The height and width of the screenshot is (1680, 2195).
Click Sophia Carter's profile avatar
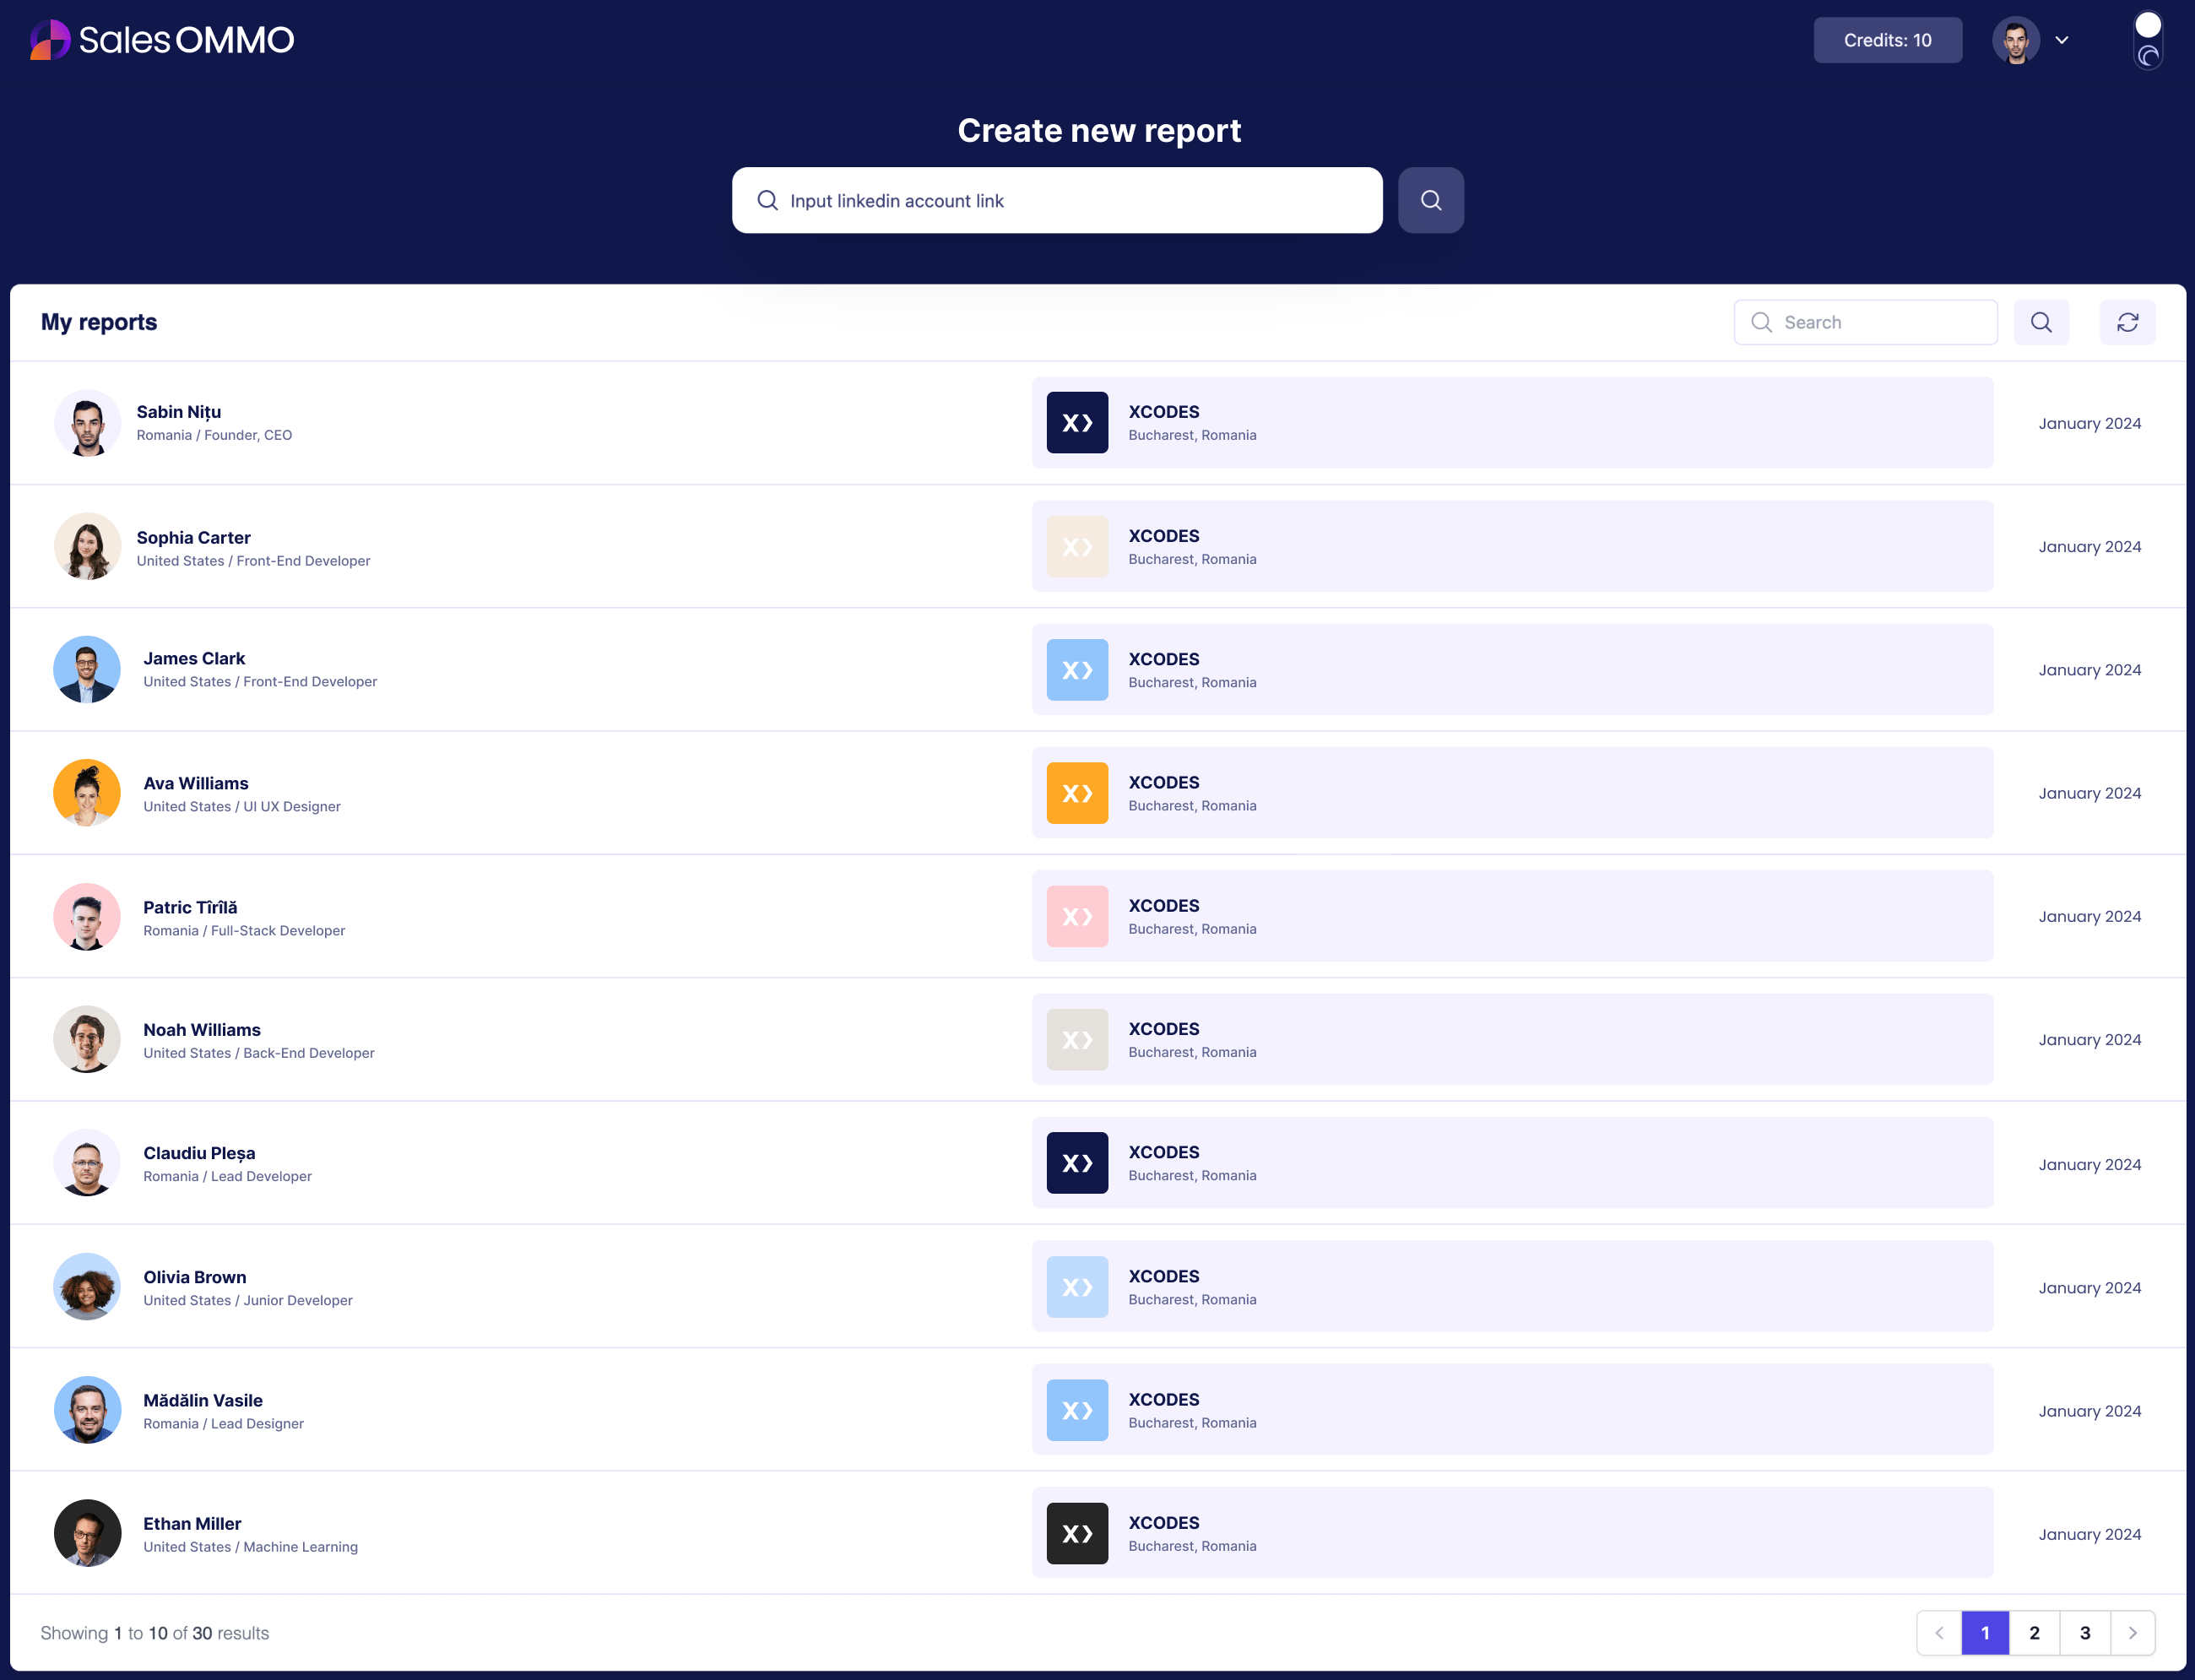87,546
